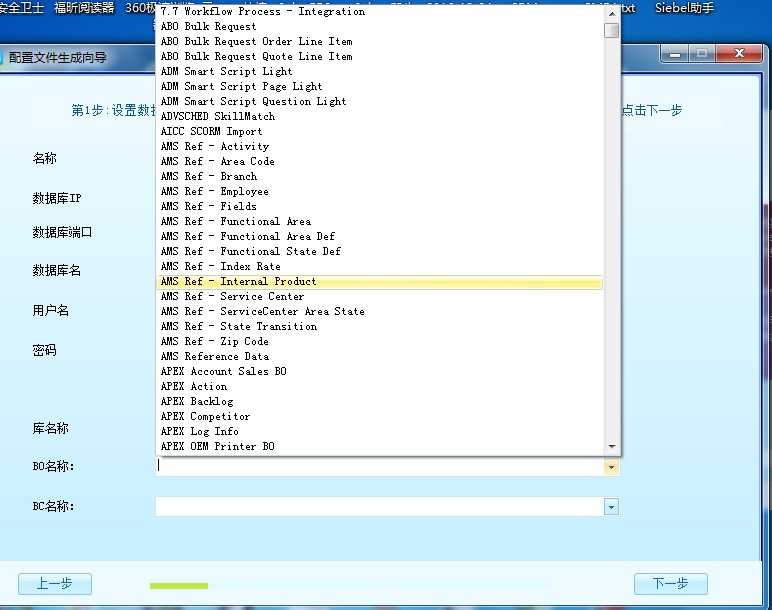Choose 'ABO Bulk Request' from list

(x=379, y=26)
